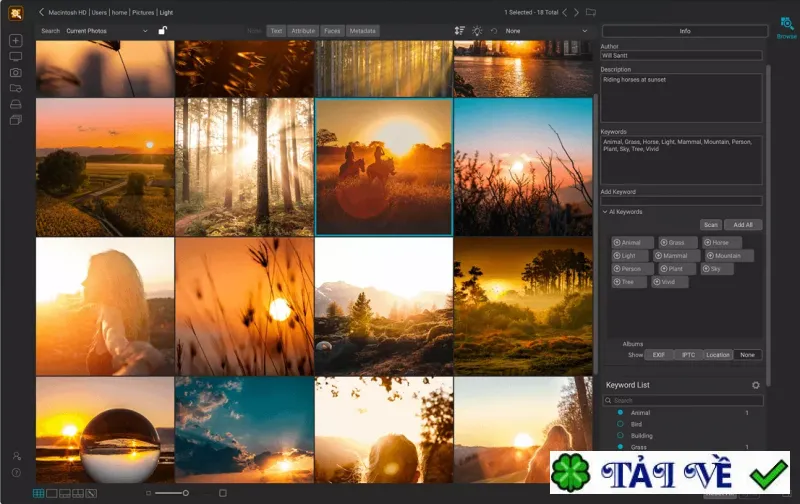
Task: Open the None preset dropdown
Action: 546,31
